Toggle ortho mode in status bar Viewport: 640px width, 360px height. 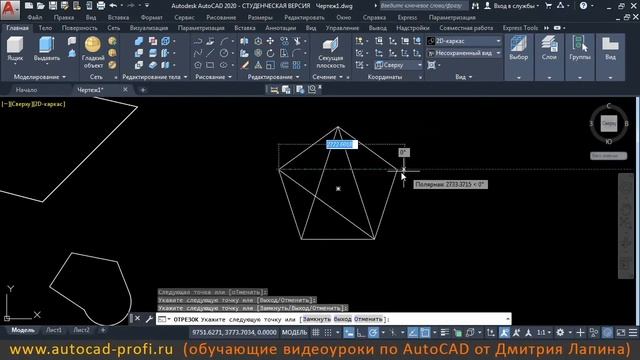pyautogui.click(x=361, y=333)
